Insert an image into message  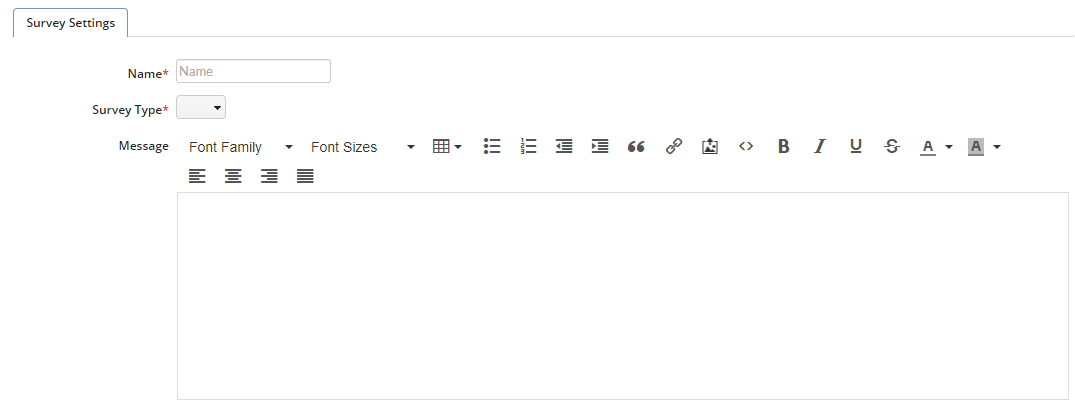pos(710,147)
